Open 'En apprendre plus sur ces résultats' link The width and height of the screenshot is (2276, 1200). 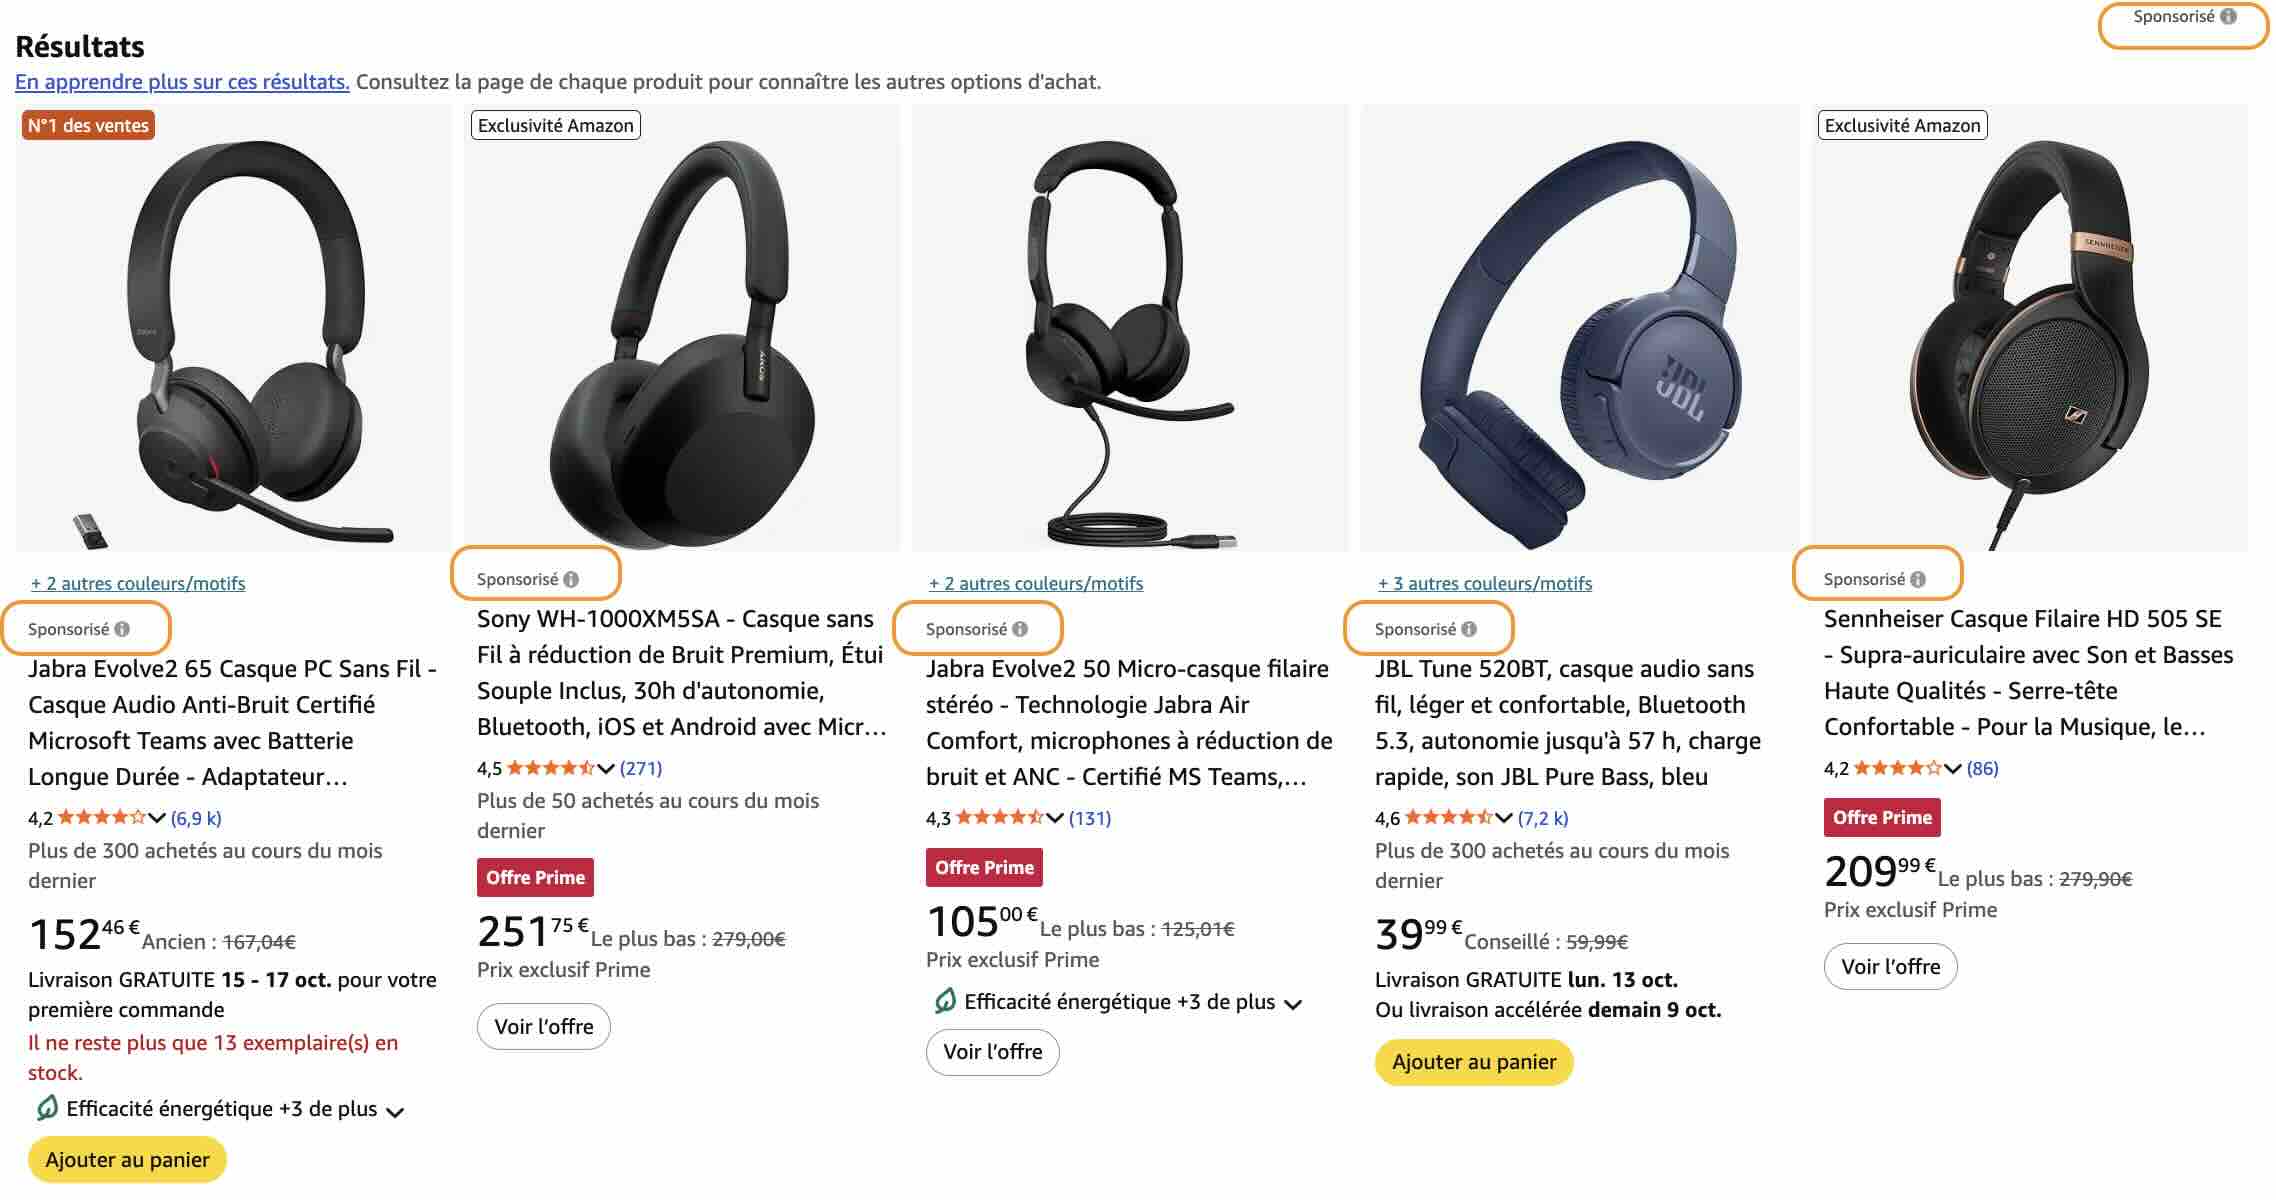[x=182, y=82]
